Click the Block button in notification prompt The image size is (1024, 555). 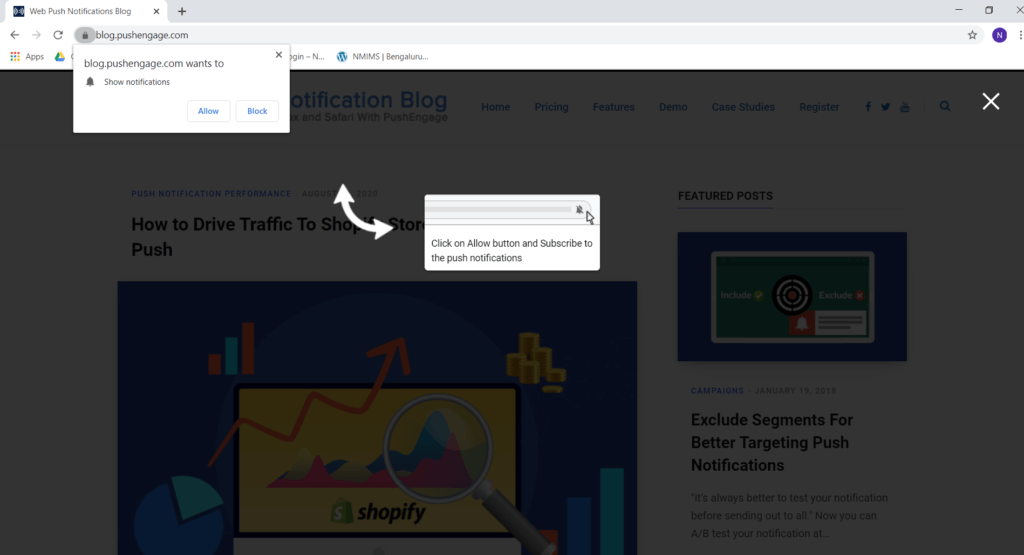pos(257,111)
